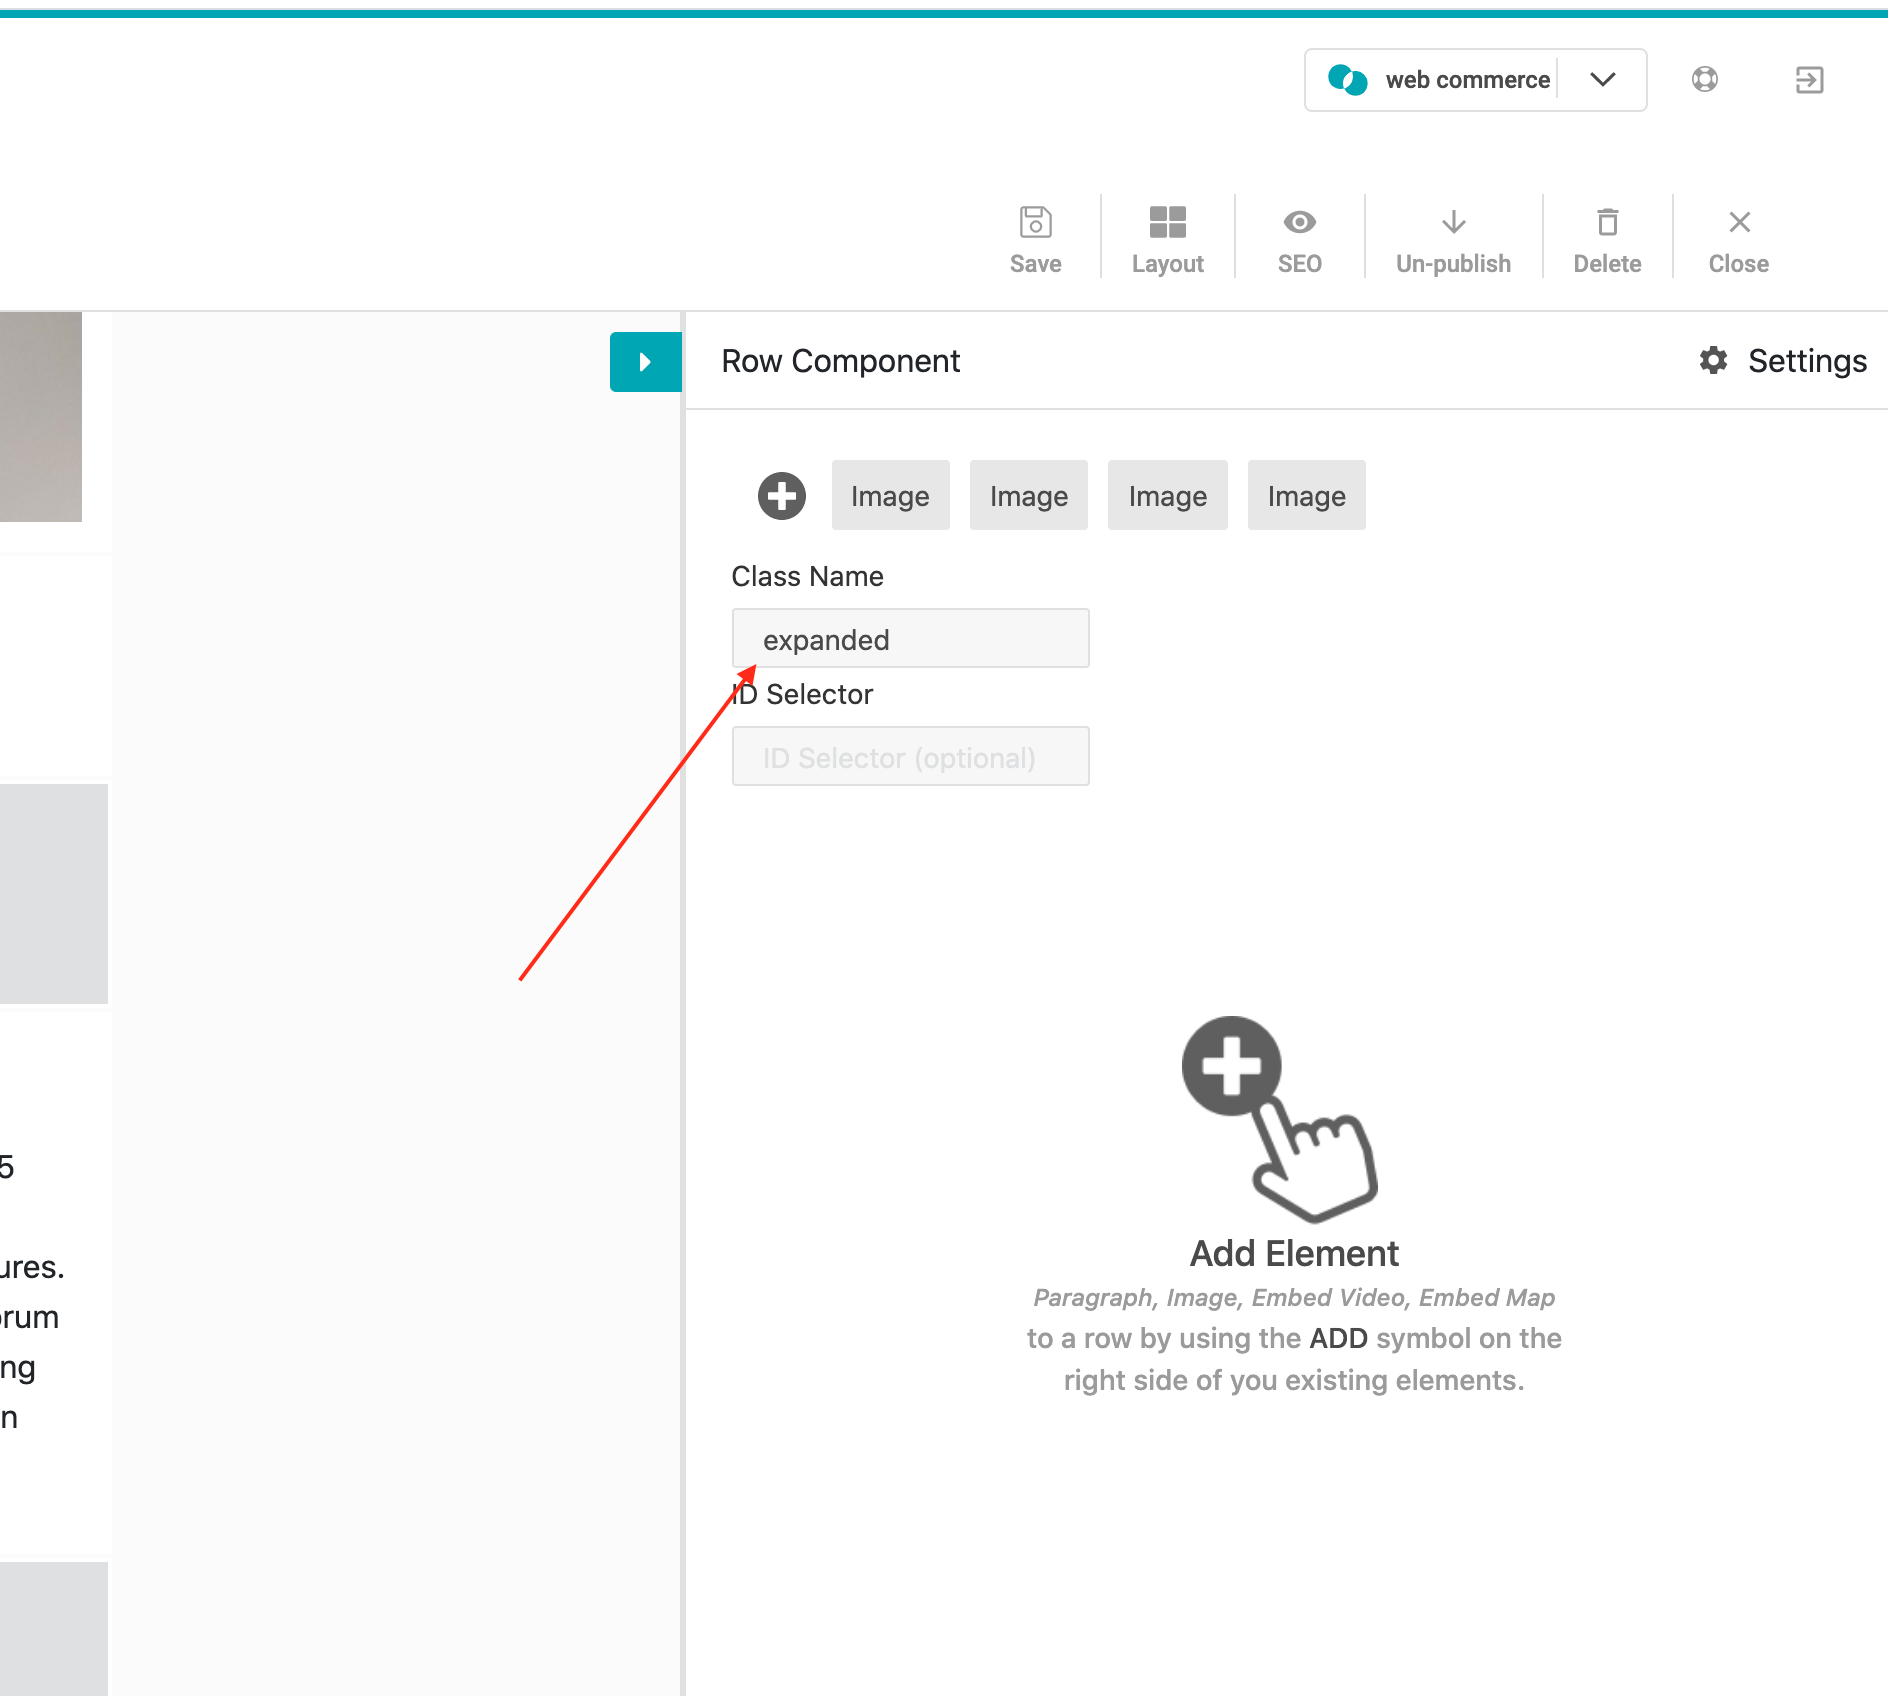Select the third Image element button
The height and width of the screenshot is (1696, 1888).
1168,495
